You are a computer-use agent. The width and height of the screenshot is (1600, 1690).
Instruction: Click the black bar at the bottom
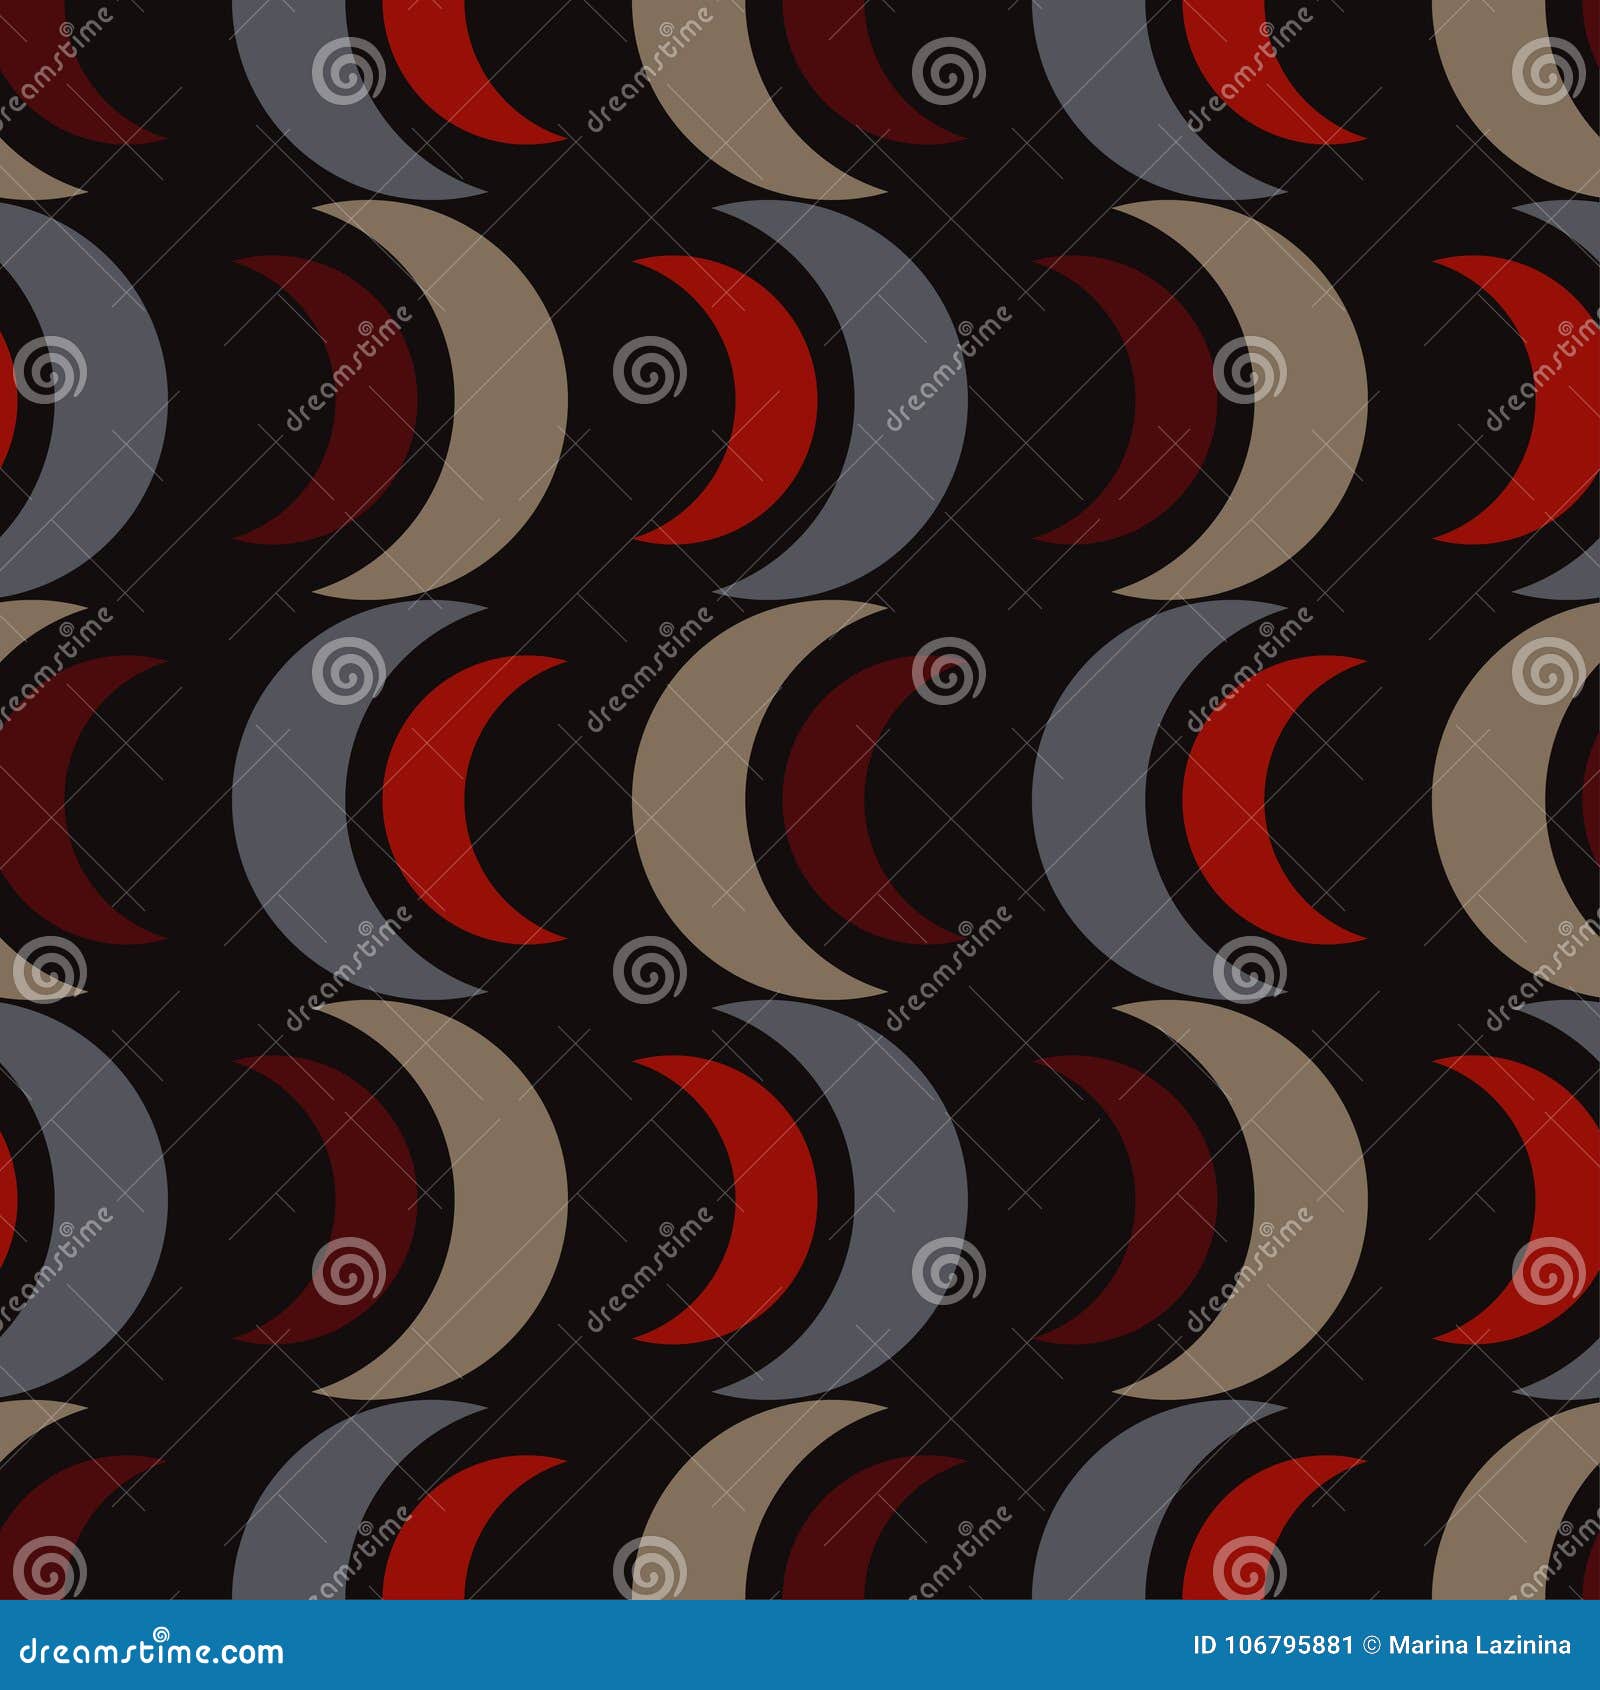click(x=800, y=1647)
